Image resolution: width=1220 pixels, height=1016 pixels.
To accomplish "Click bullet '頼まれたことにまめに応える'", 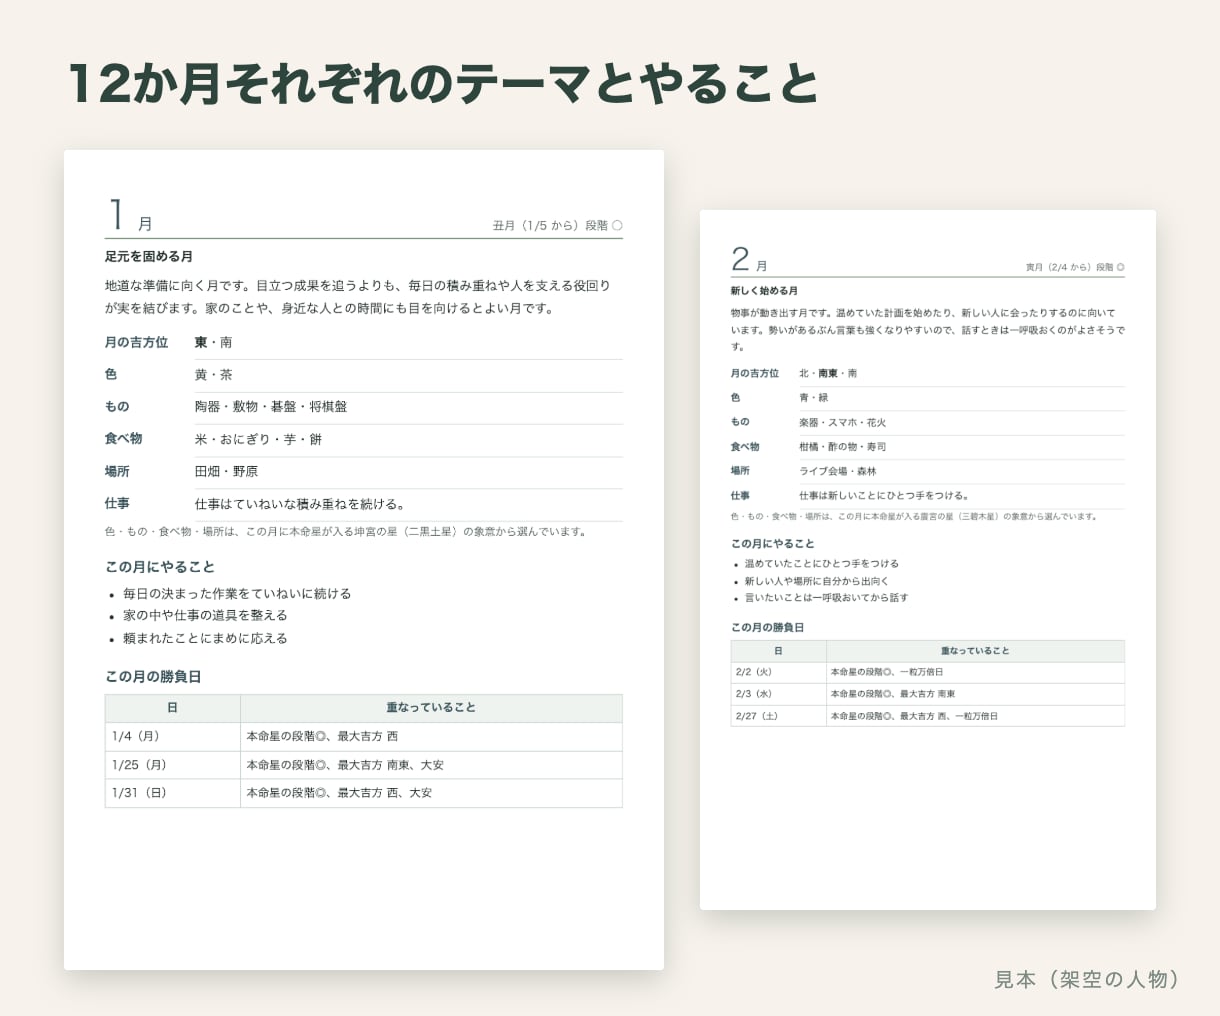I will (205, 639).
